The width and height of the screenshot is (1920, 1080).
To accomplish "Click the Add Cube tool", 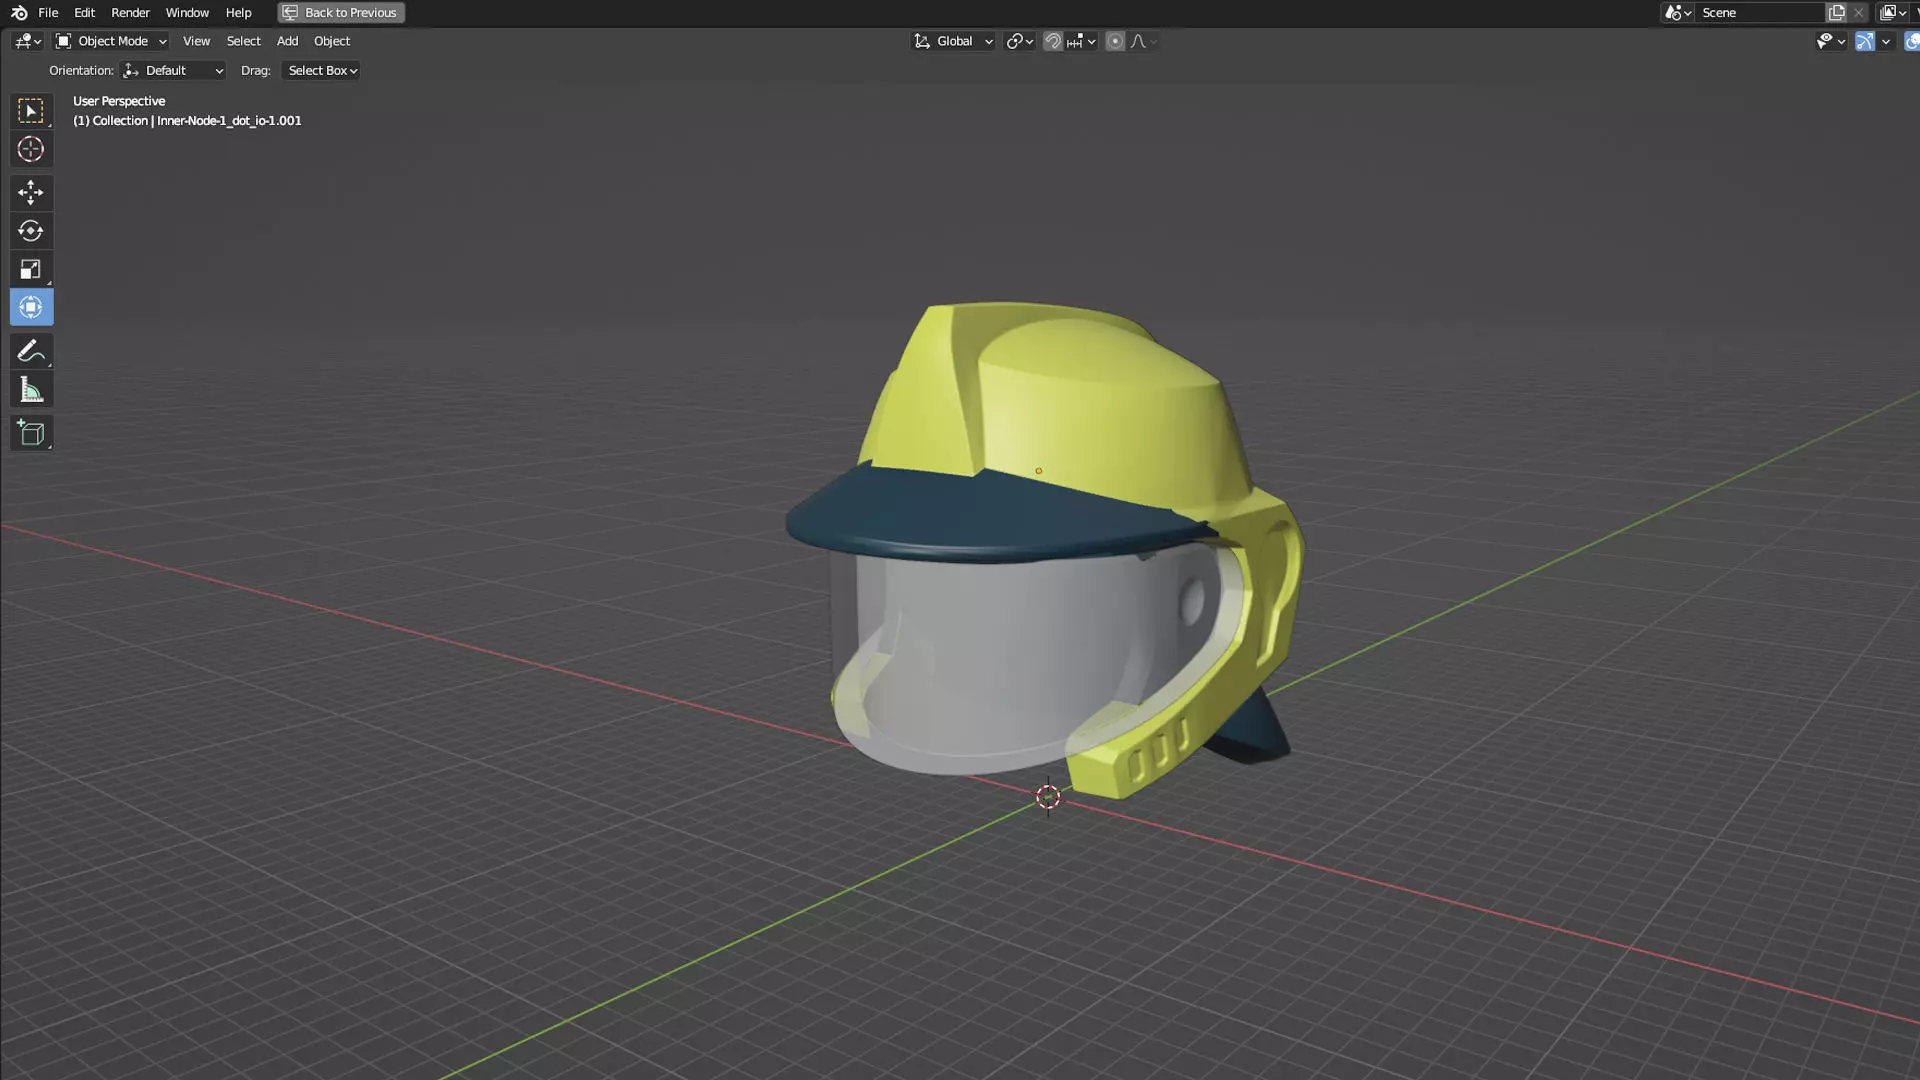I will pyautogui.click(x=31, y=433).
